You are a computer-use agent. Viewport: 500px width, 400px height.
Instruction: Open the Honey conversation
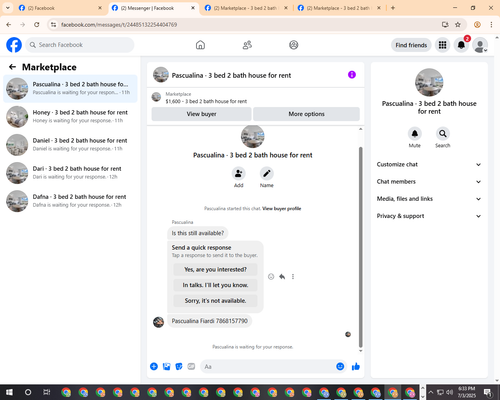pos(70,117)
